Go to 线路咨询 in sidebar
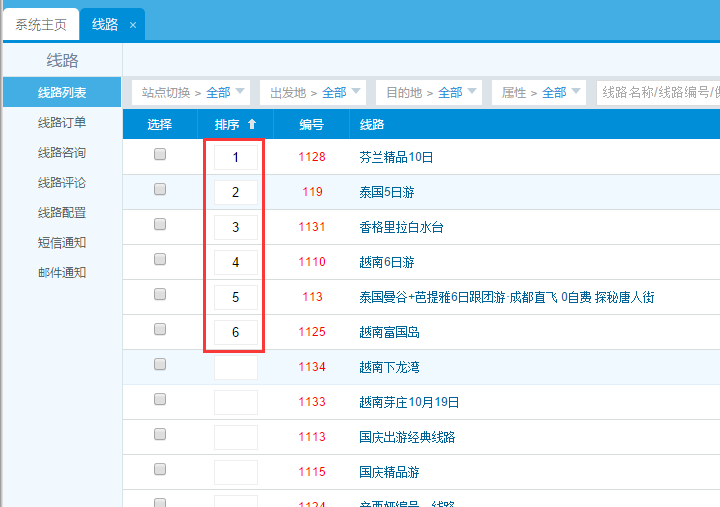Viewport: 720px width, 507px height. [x=62, y=153]
